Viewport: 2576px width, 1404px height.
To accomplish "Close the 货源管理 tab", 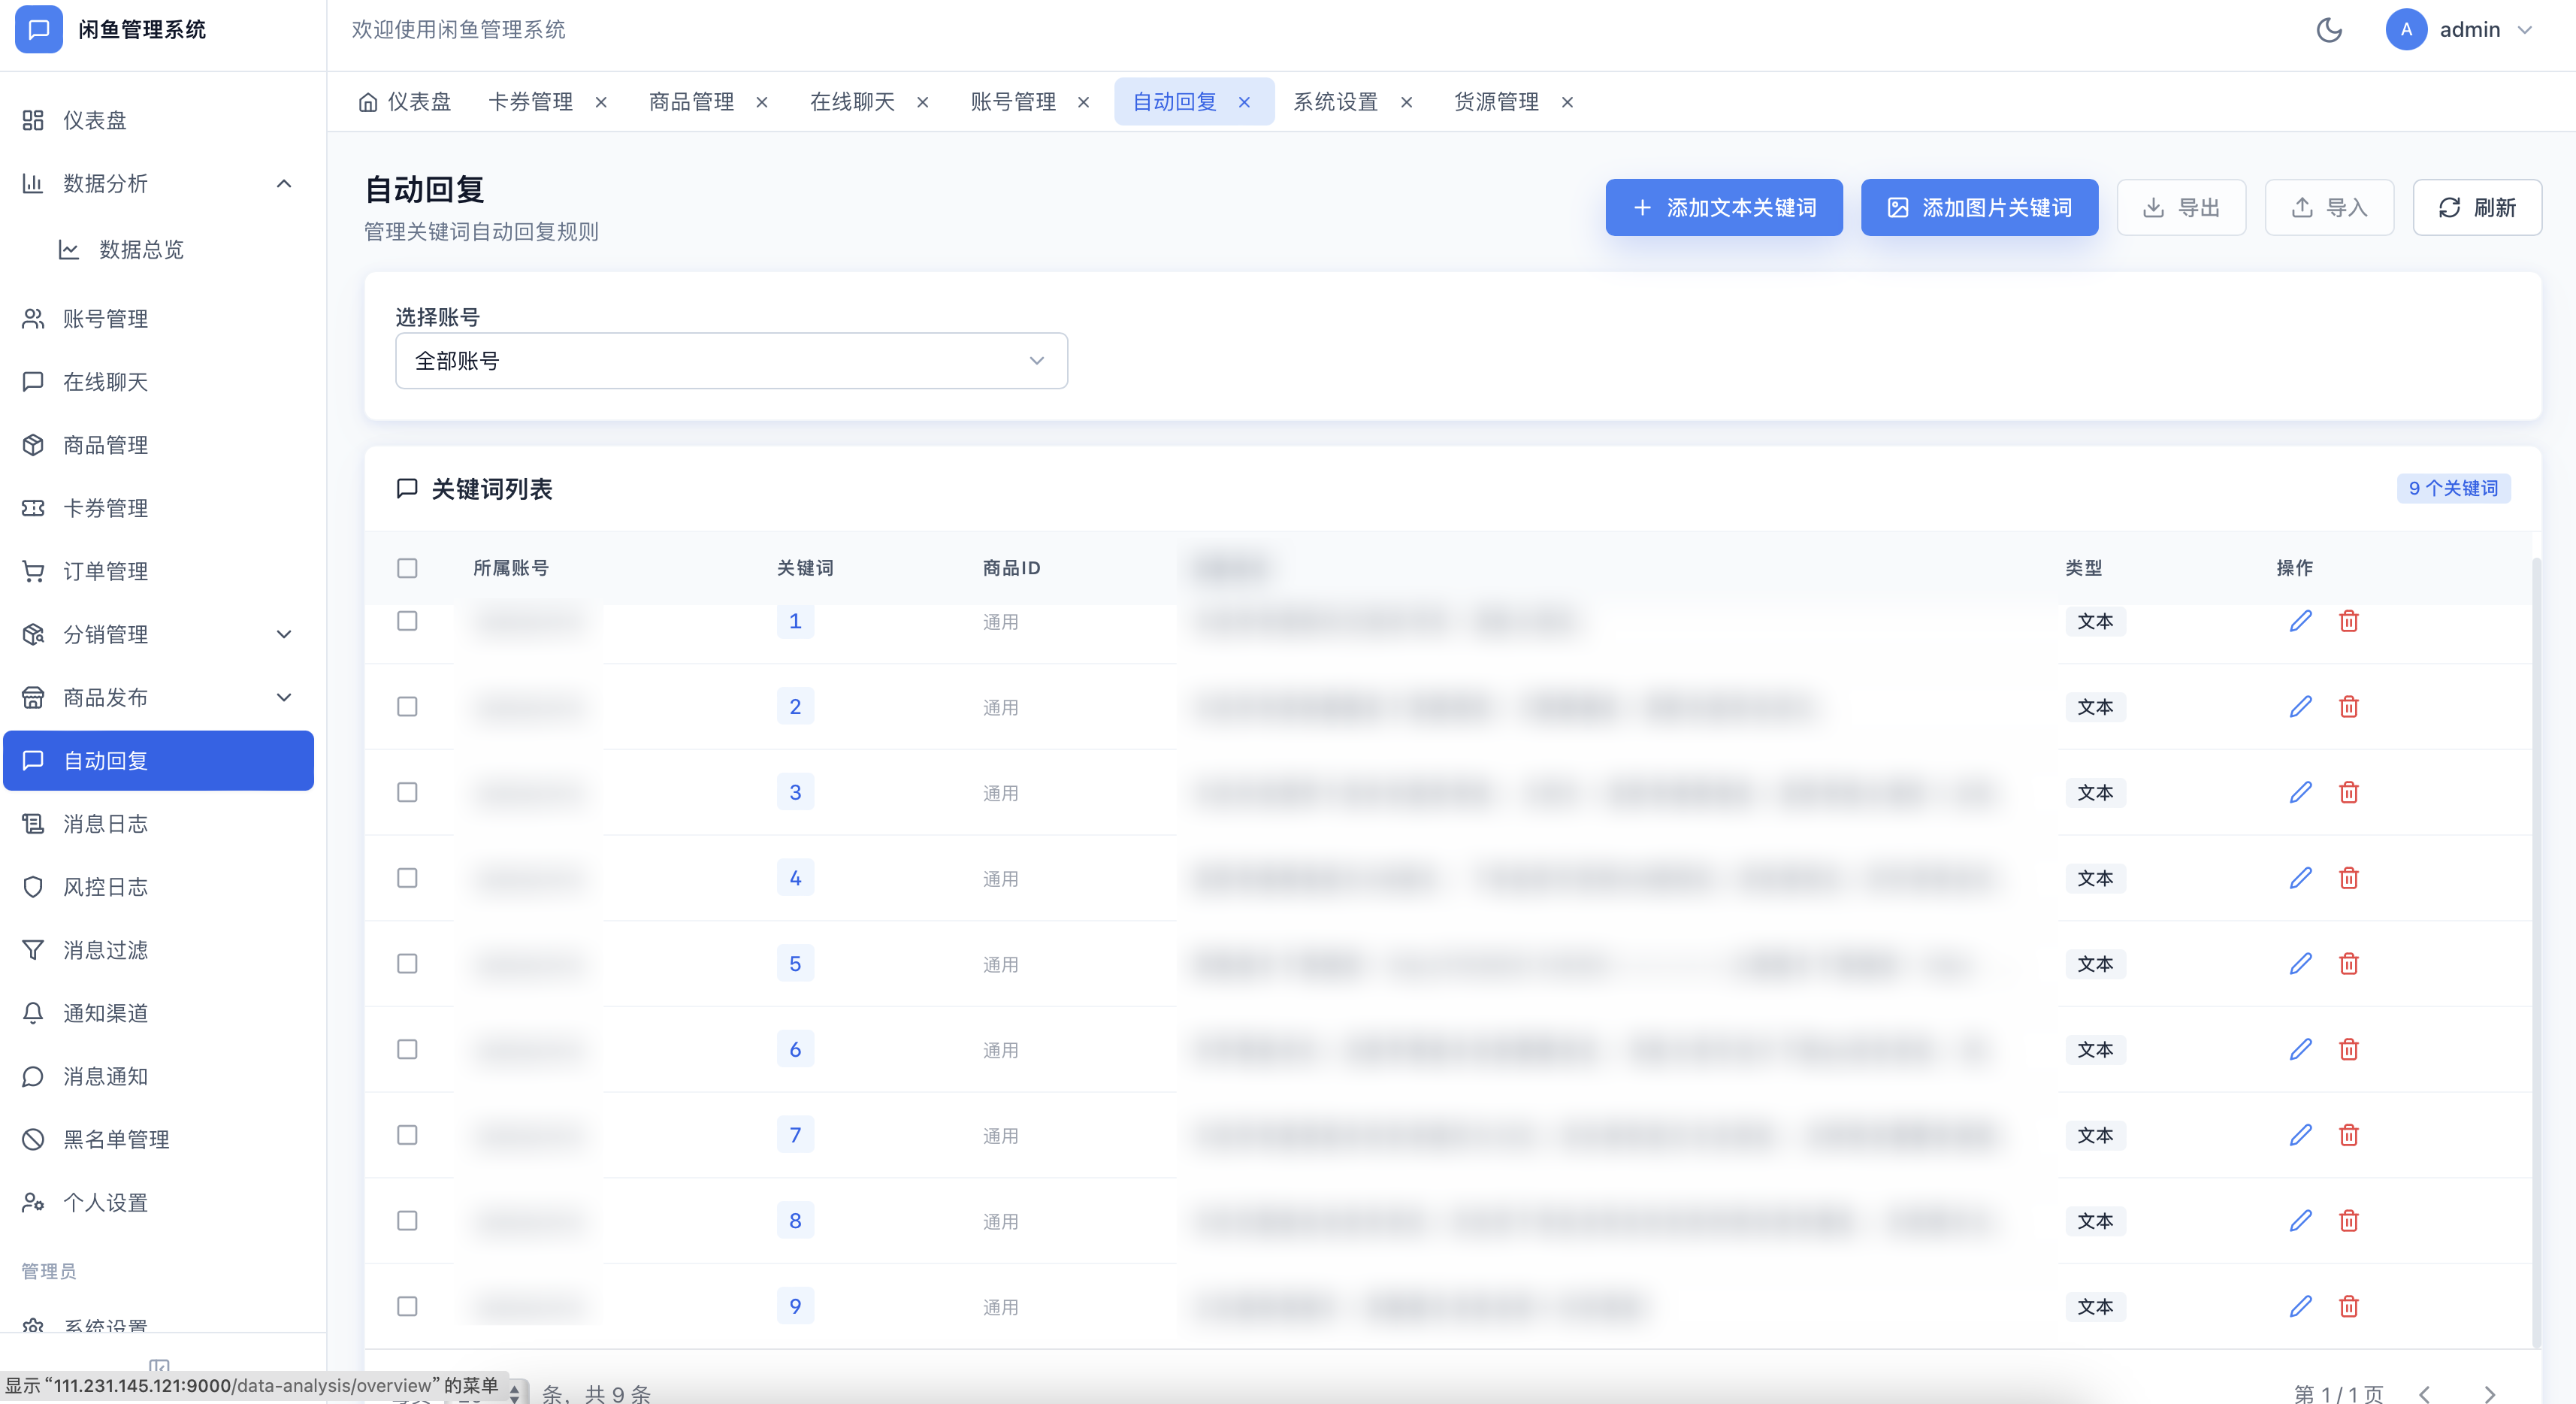I will point(1567,102).
